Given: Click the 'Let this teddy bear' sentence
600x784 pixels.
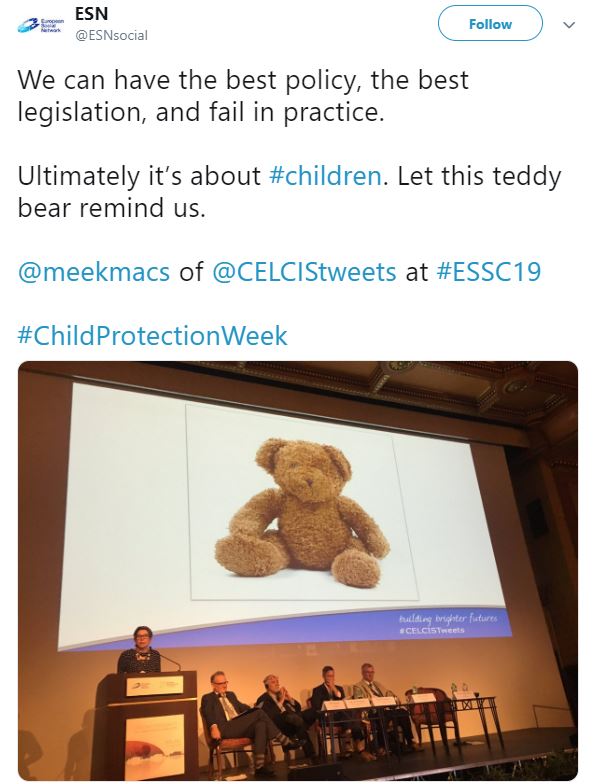Looking at the screenshot, I should [289, 192].
